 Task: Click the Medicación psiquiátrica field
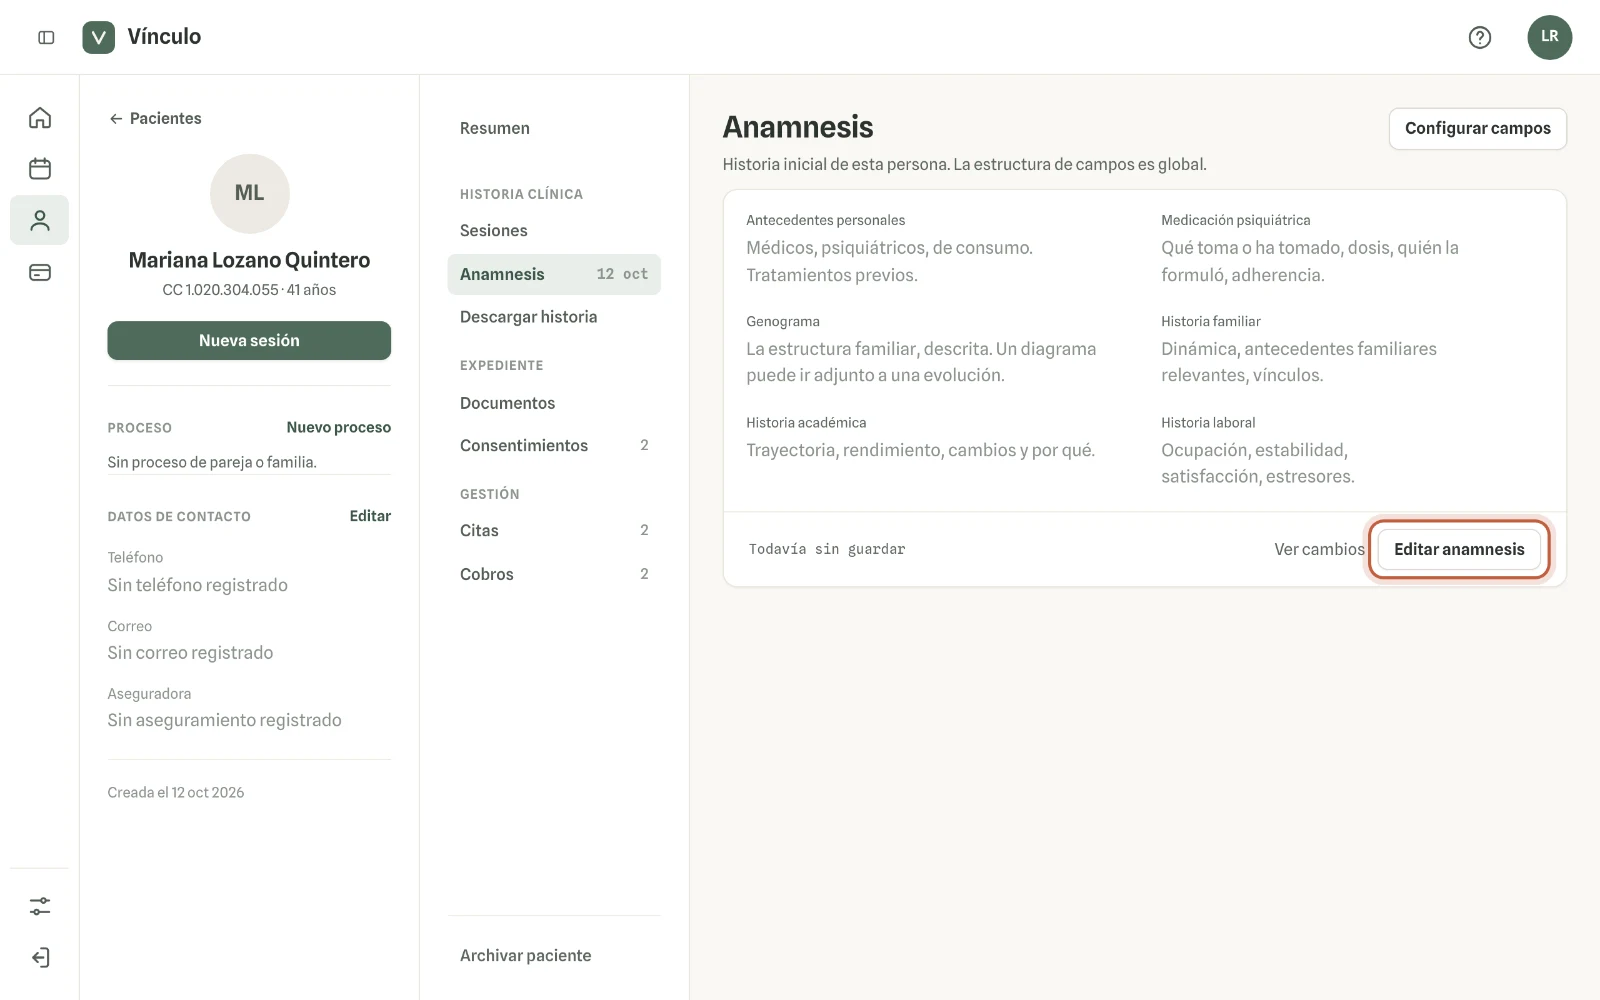click(1352, 248)
